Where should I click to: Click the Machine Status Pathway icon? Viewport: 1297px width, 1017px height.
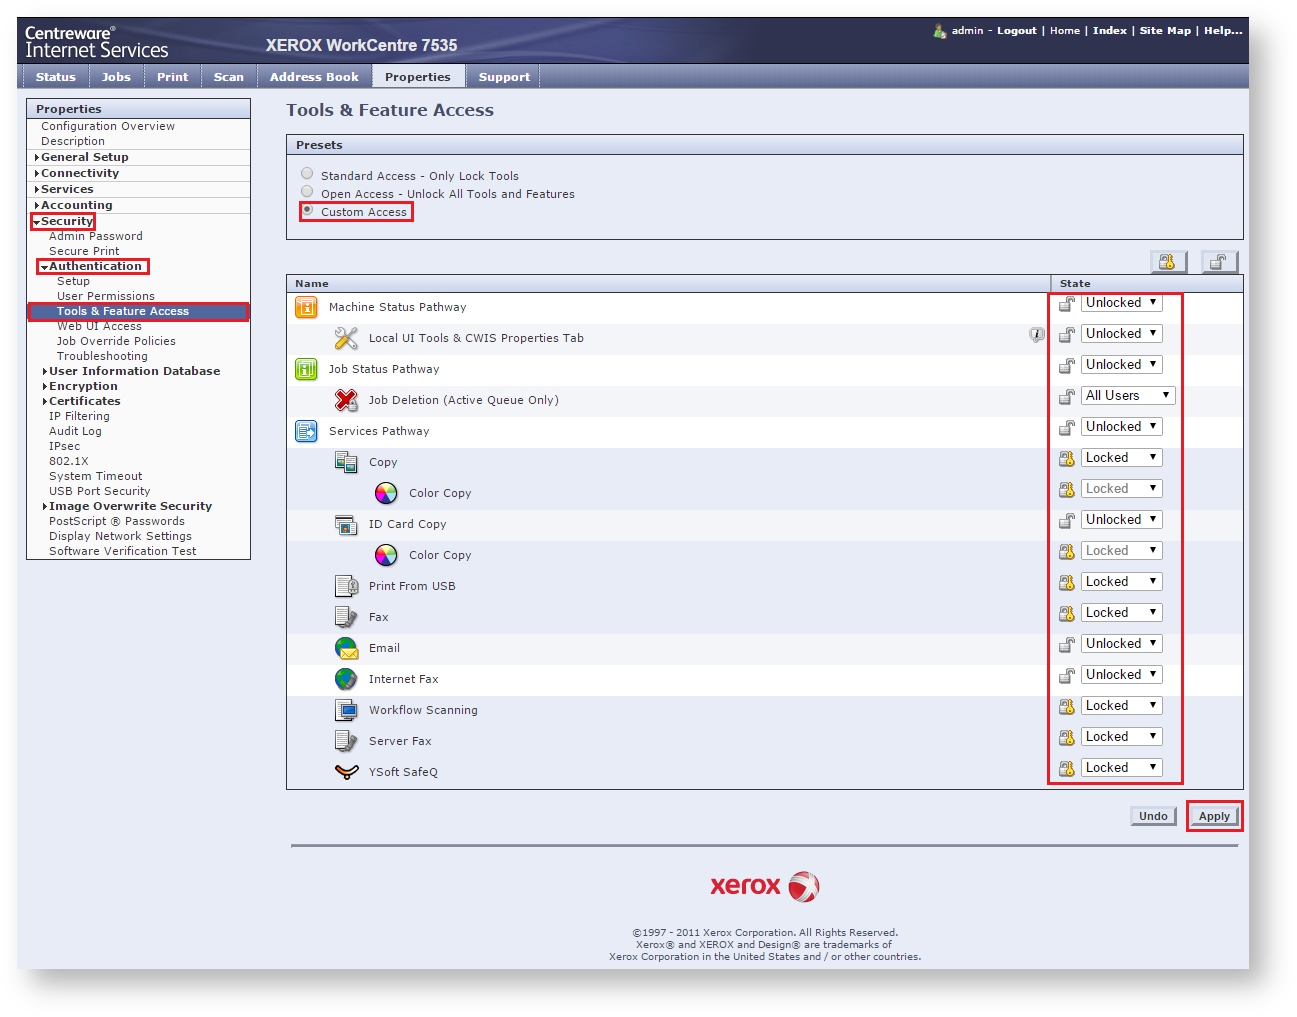(306, 307)
